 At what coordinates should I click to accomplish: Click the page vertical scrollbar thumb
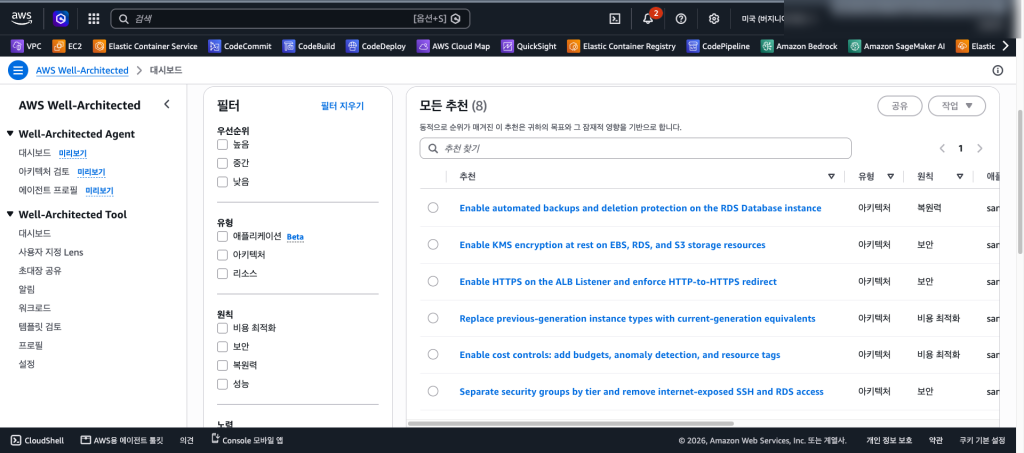1020,181
